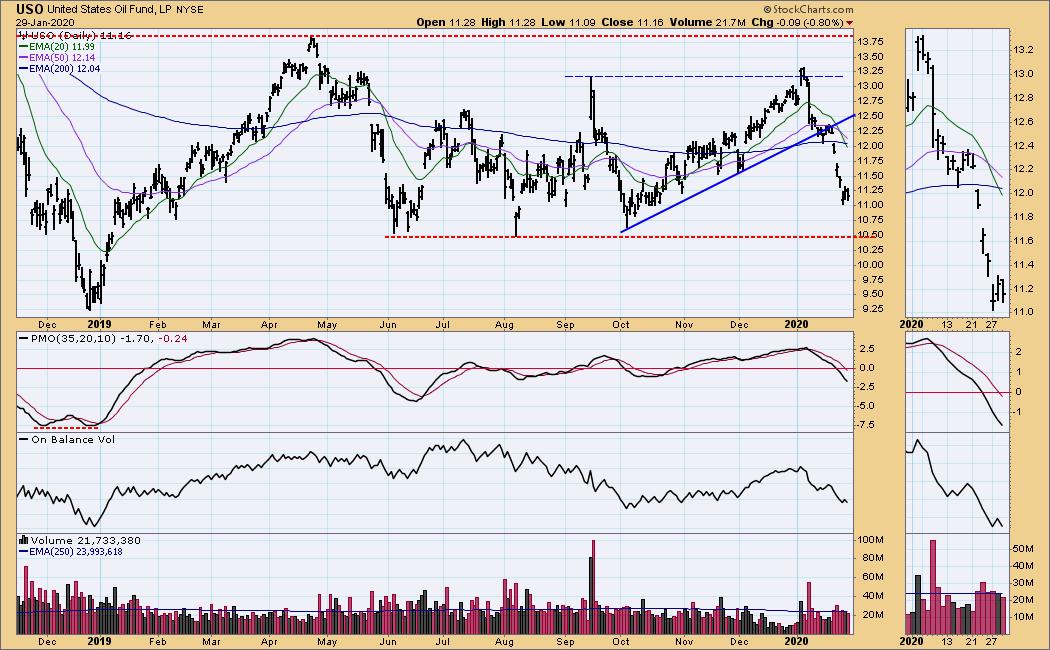Click the Sep marker below the price chart
The height and width of the screenshot is (650, 1050).
(x=566, y=325)
